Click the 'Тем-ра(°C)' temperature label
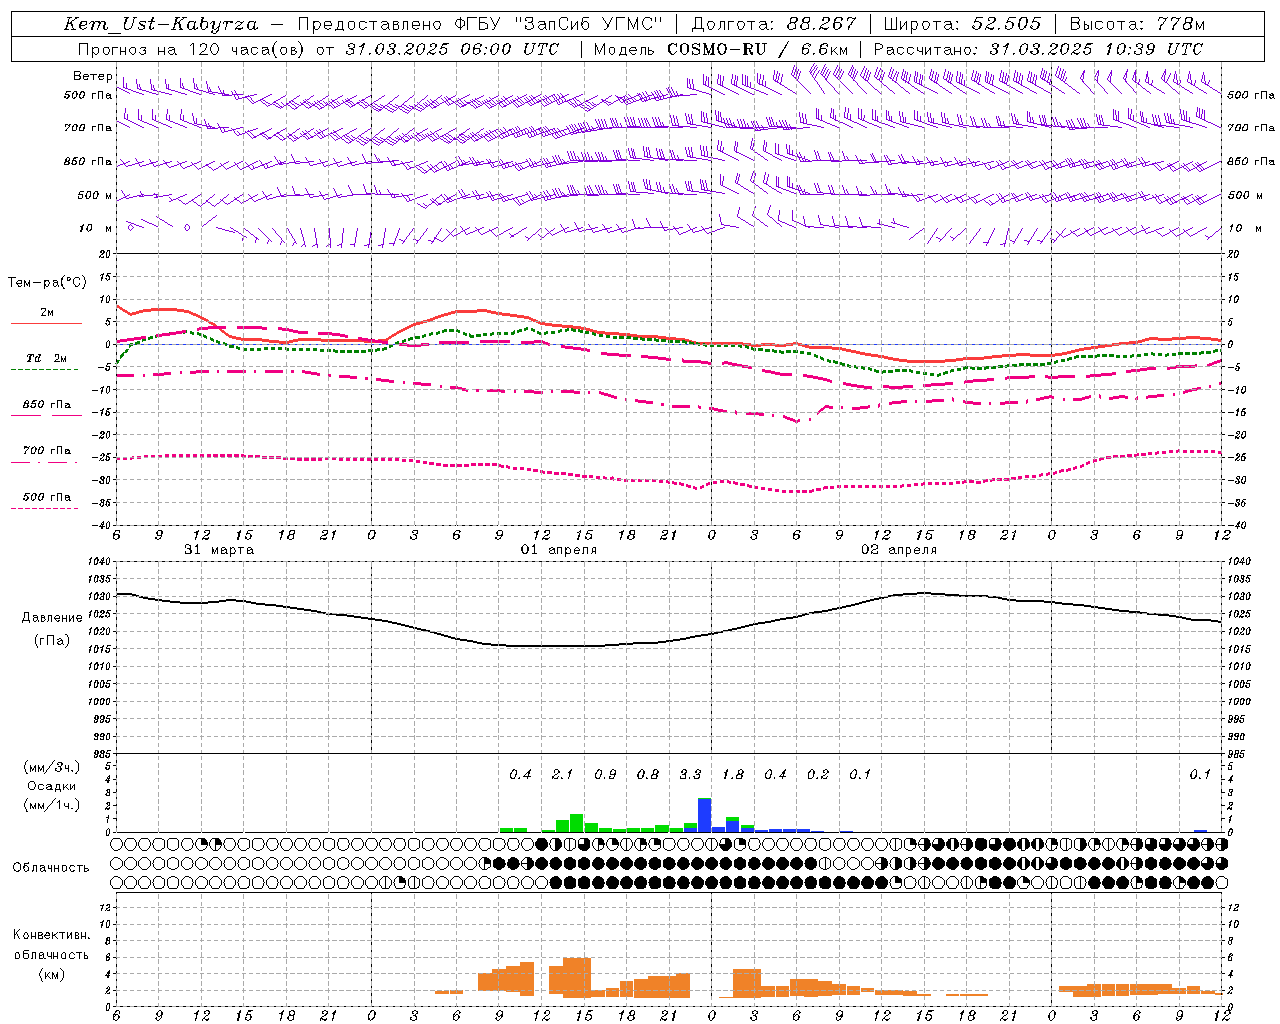The width and height of the screenshot is (1280, 1024). (x=47, y=283)
